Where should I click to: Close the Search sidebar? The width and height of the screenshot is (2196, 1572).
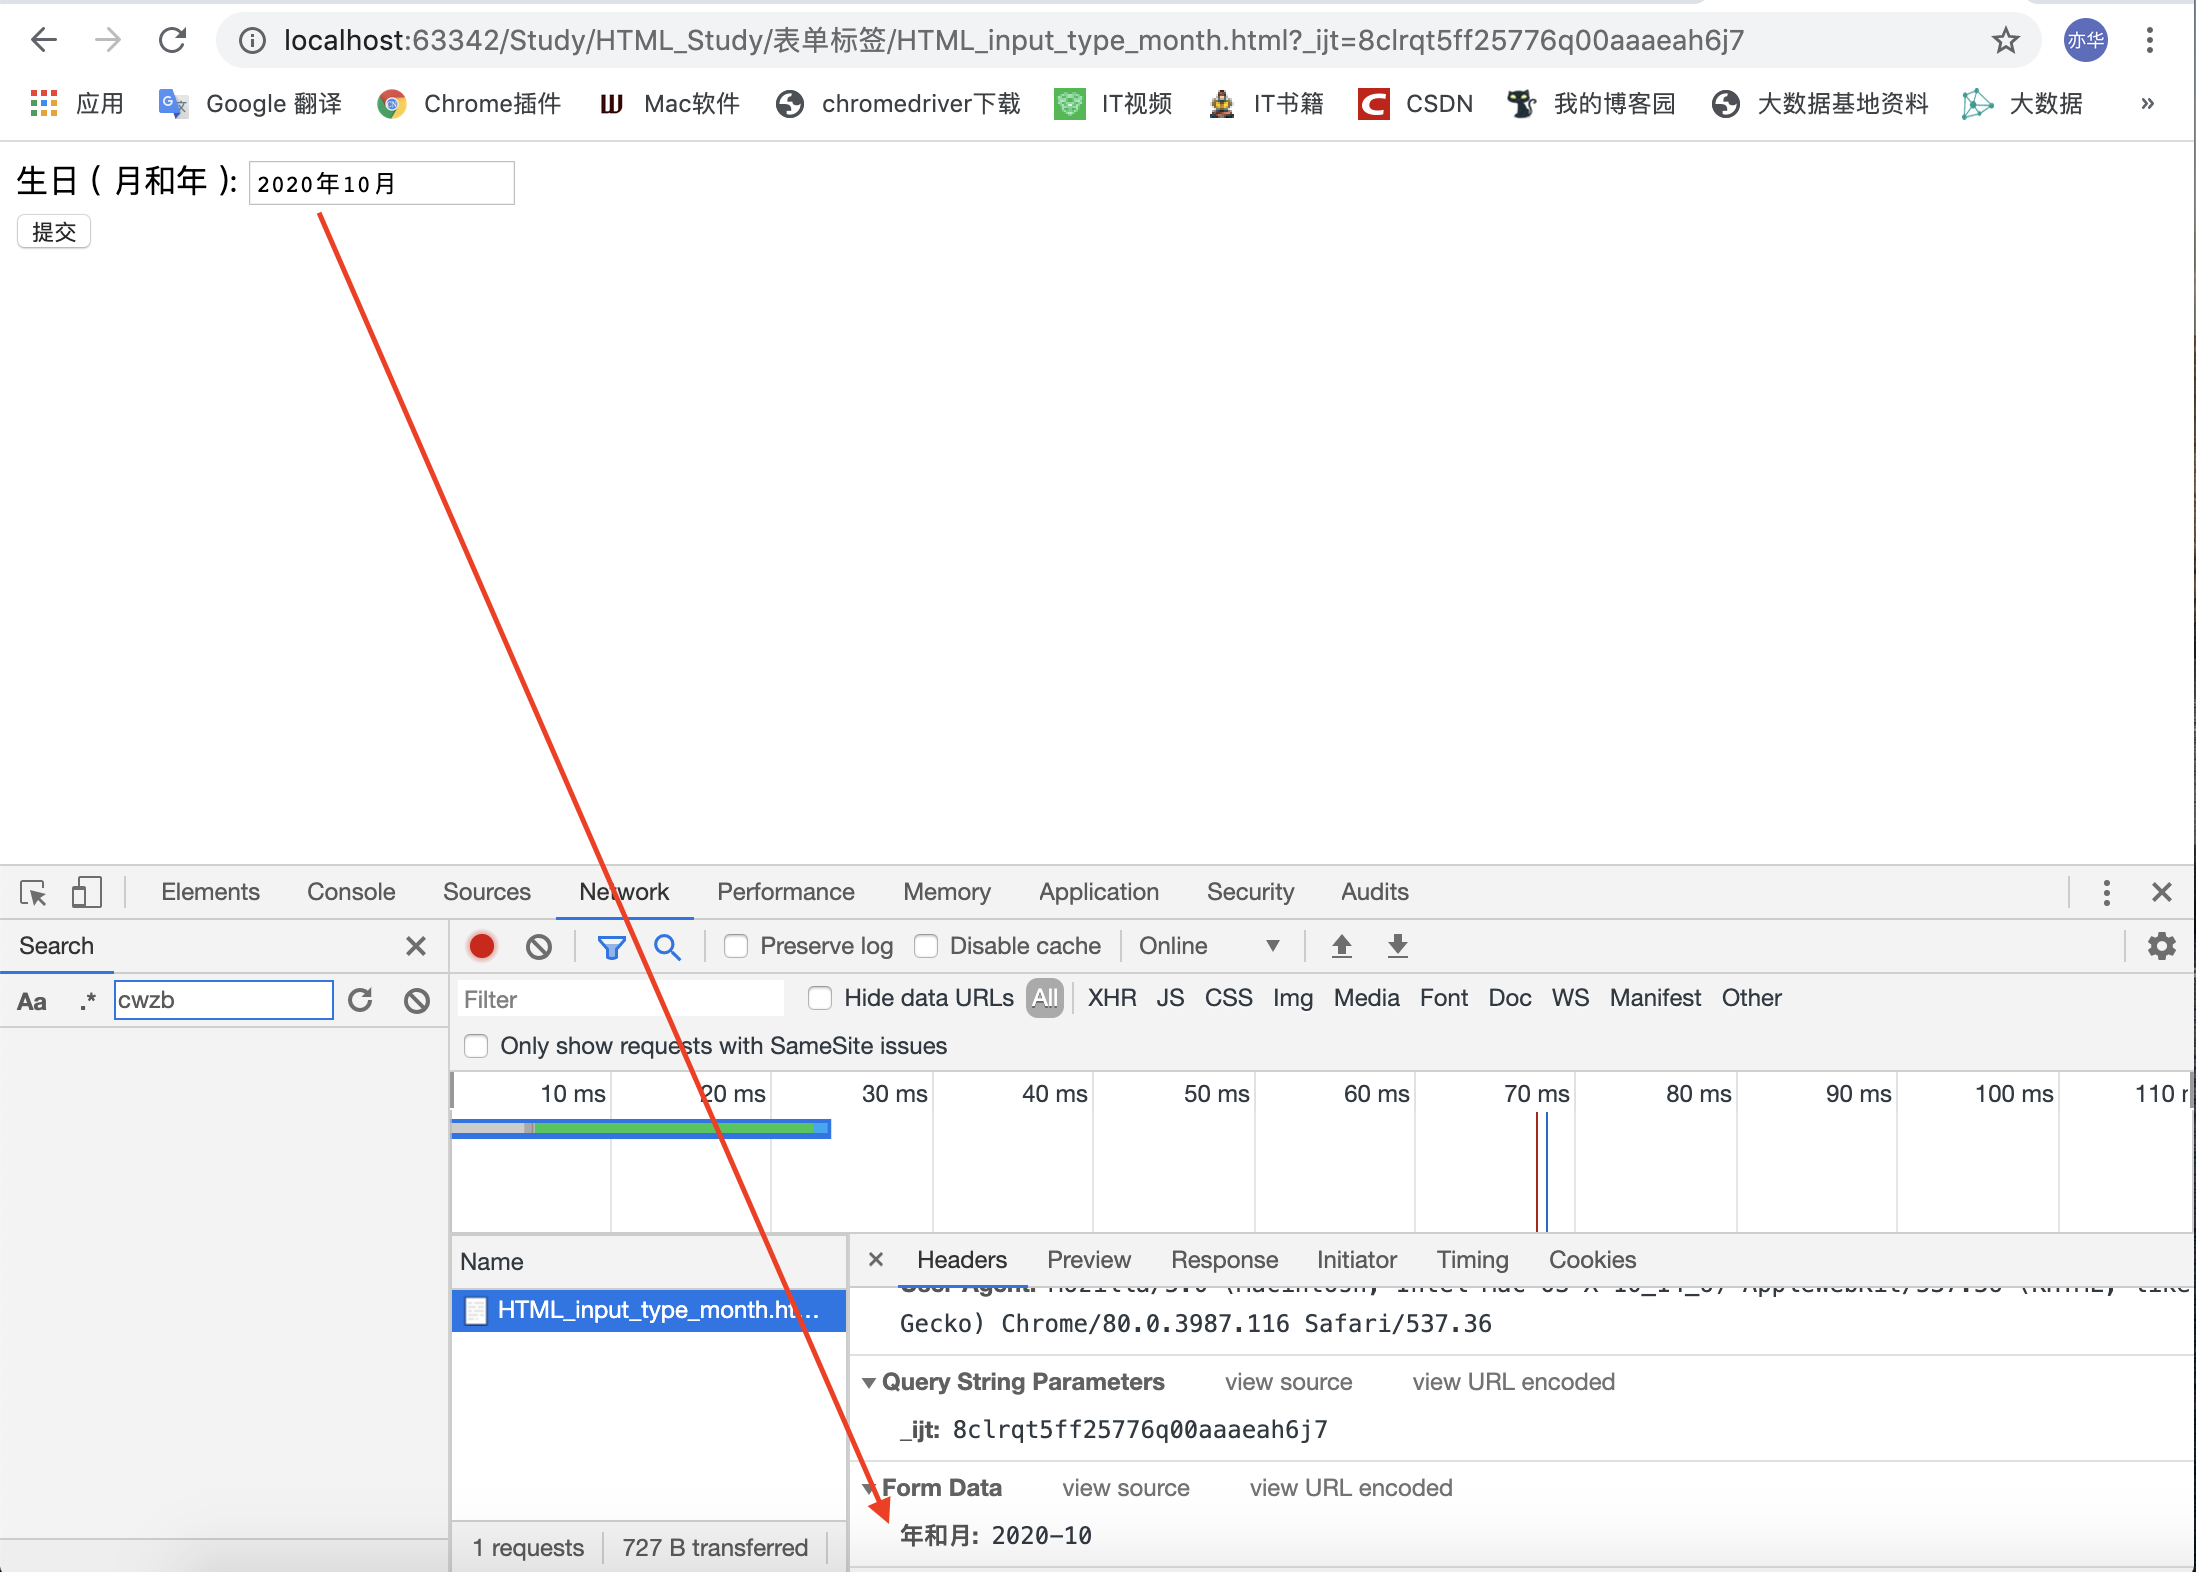416,946
